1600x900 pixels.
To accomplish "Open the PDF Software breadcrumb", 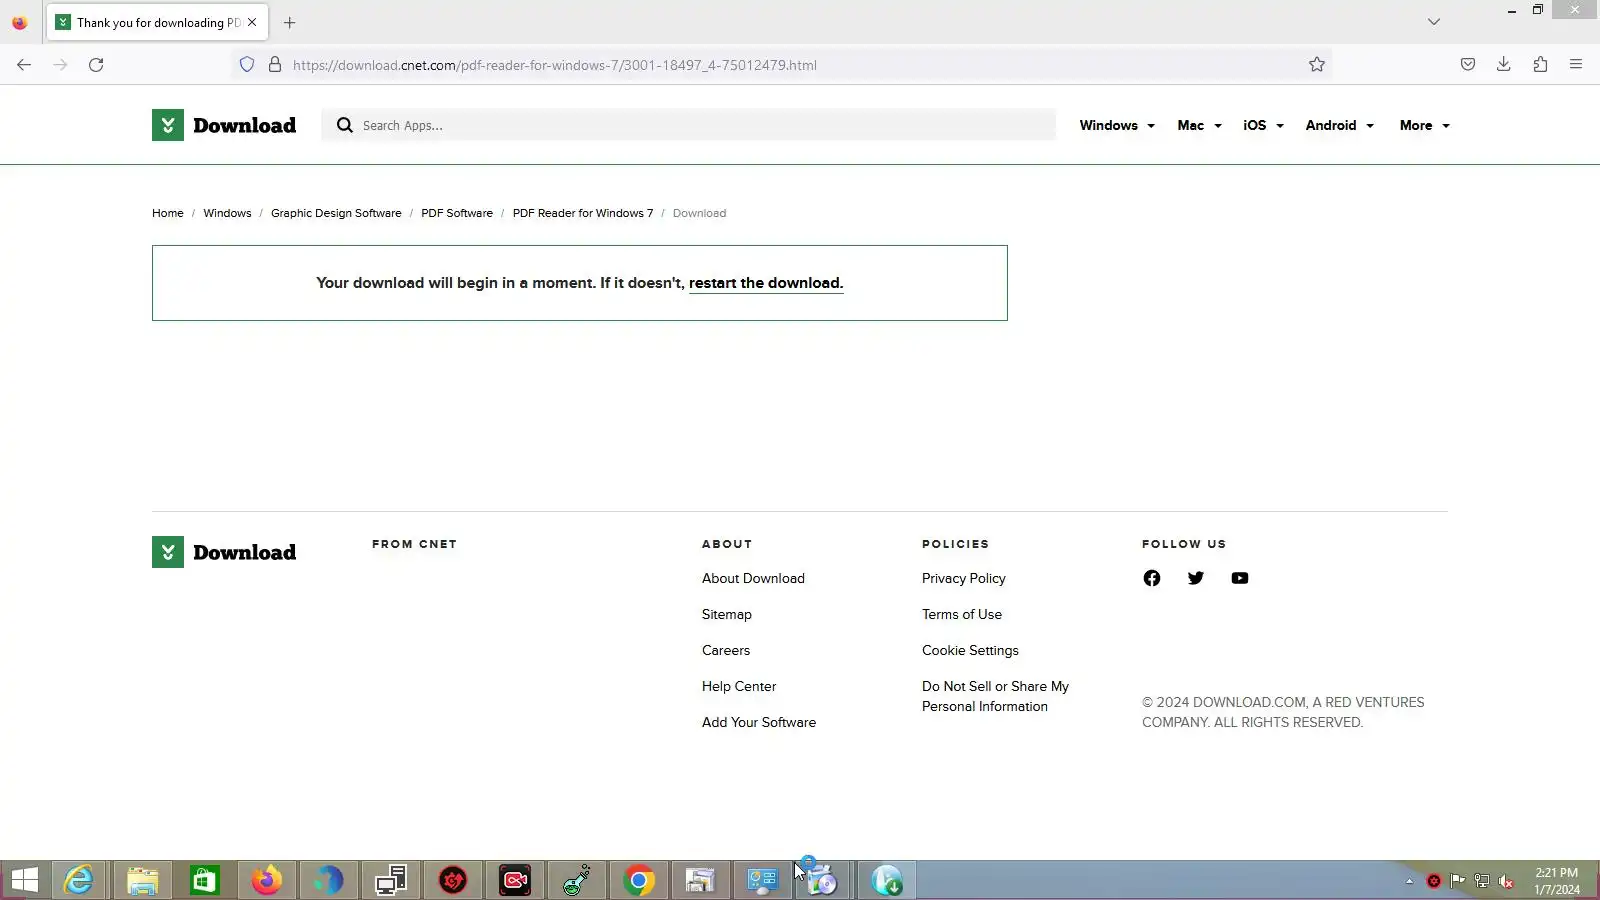I will pos(457,213).
